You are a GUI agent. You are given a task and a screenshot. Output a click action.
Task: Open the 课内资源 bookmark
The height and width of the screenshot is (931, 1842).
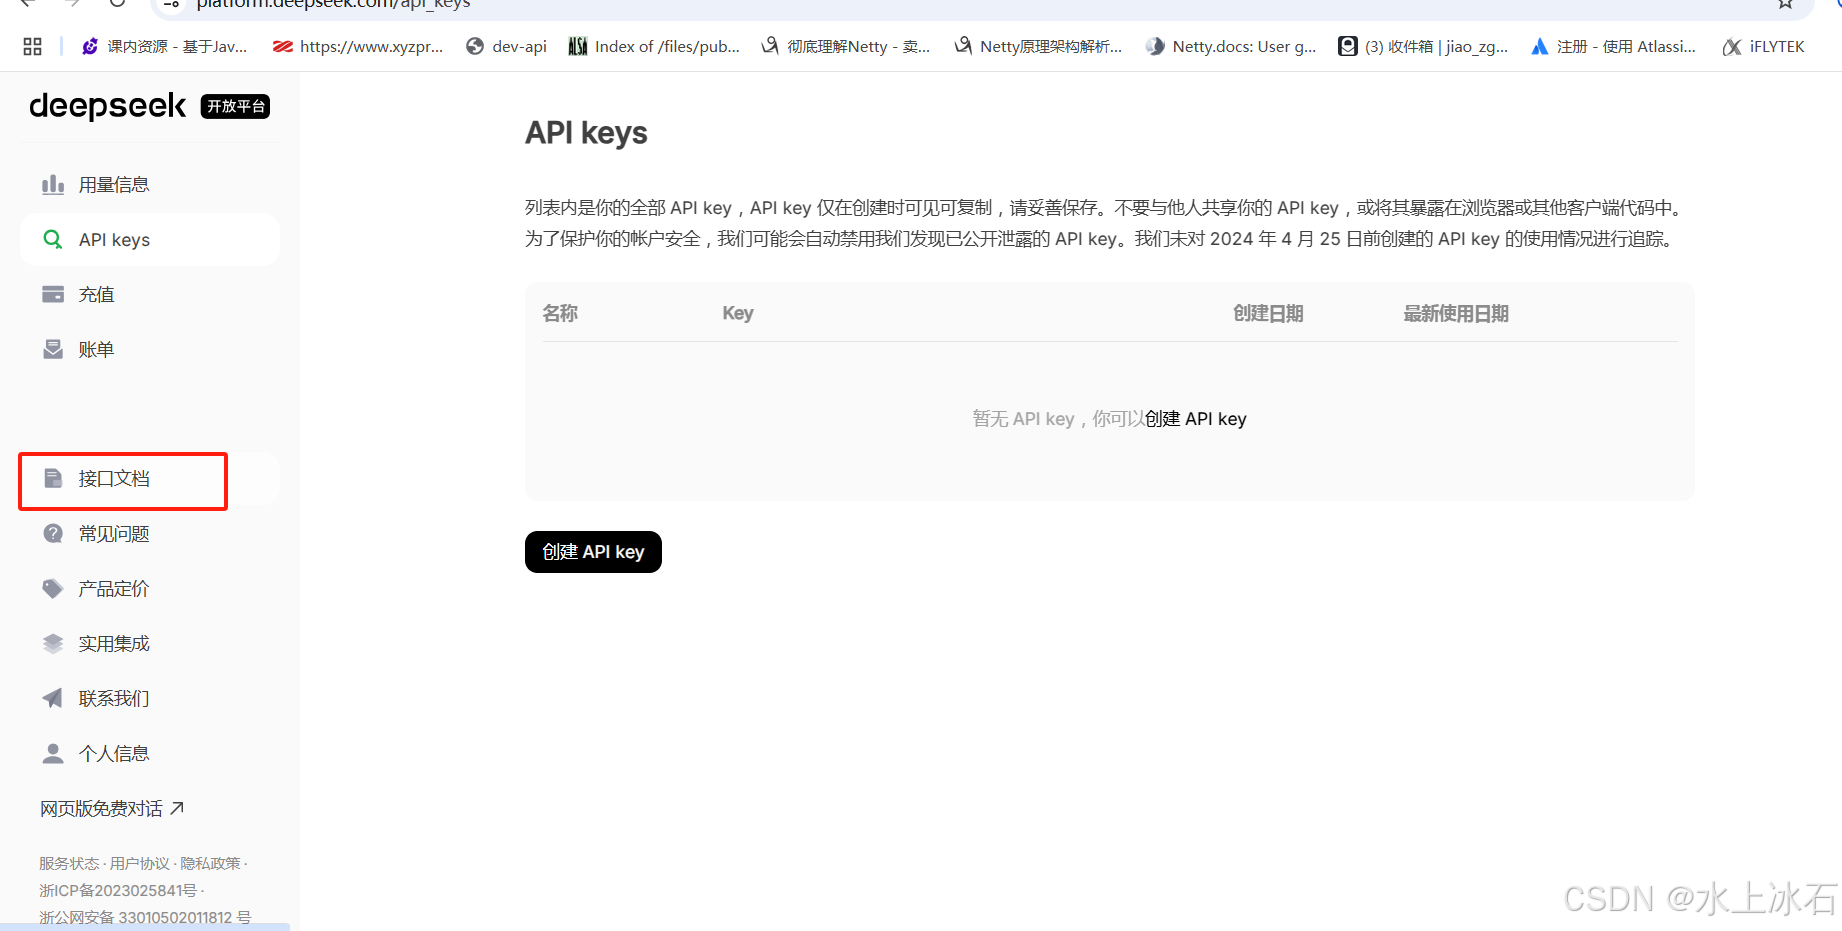click(165, 46)
